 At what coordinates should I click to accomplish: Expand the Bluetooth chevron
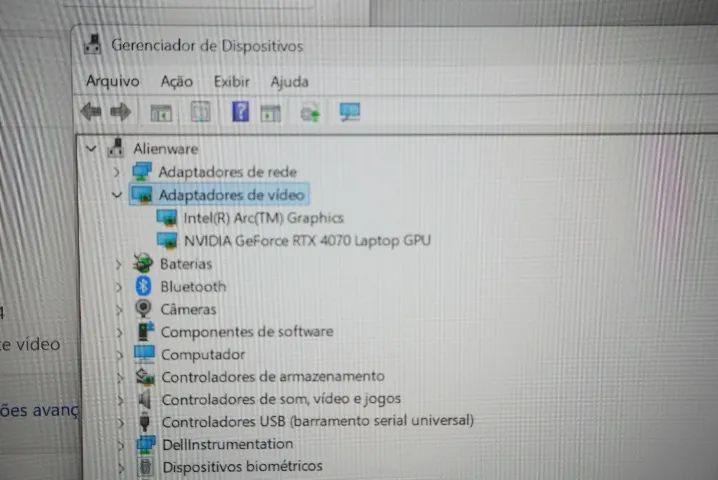click(x=119, y=287)
